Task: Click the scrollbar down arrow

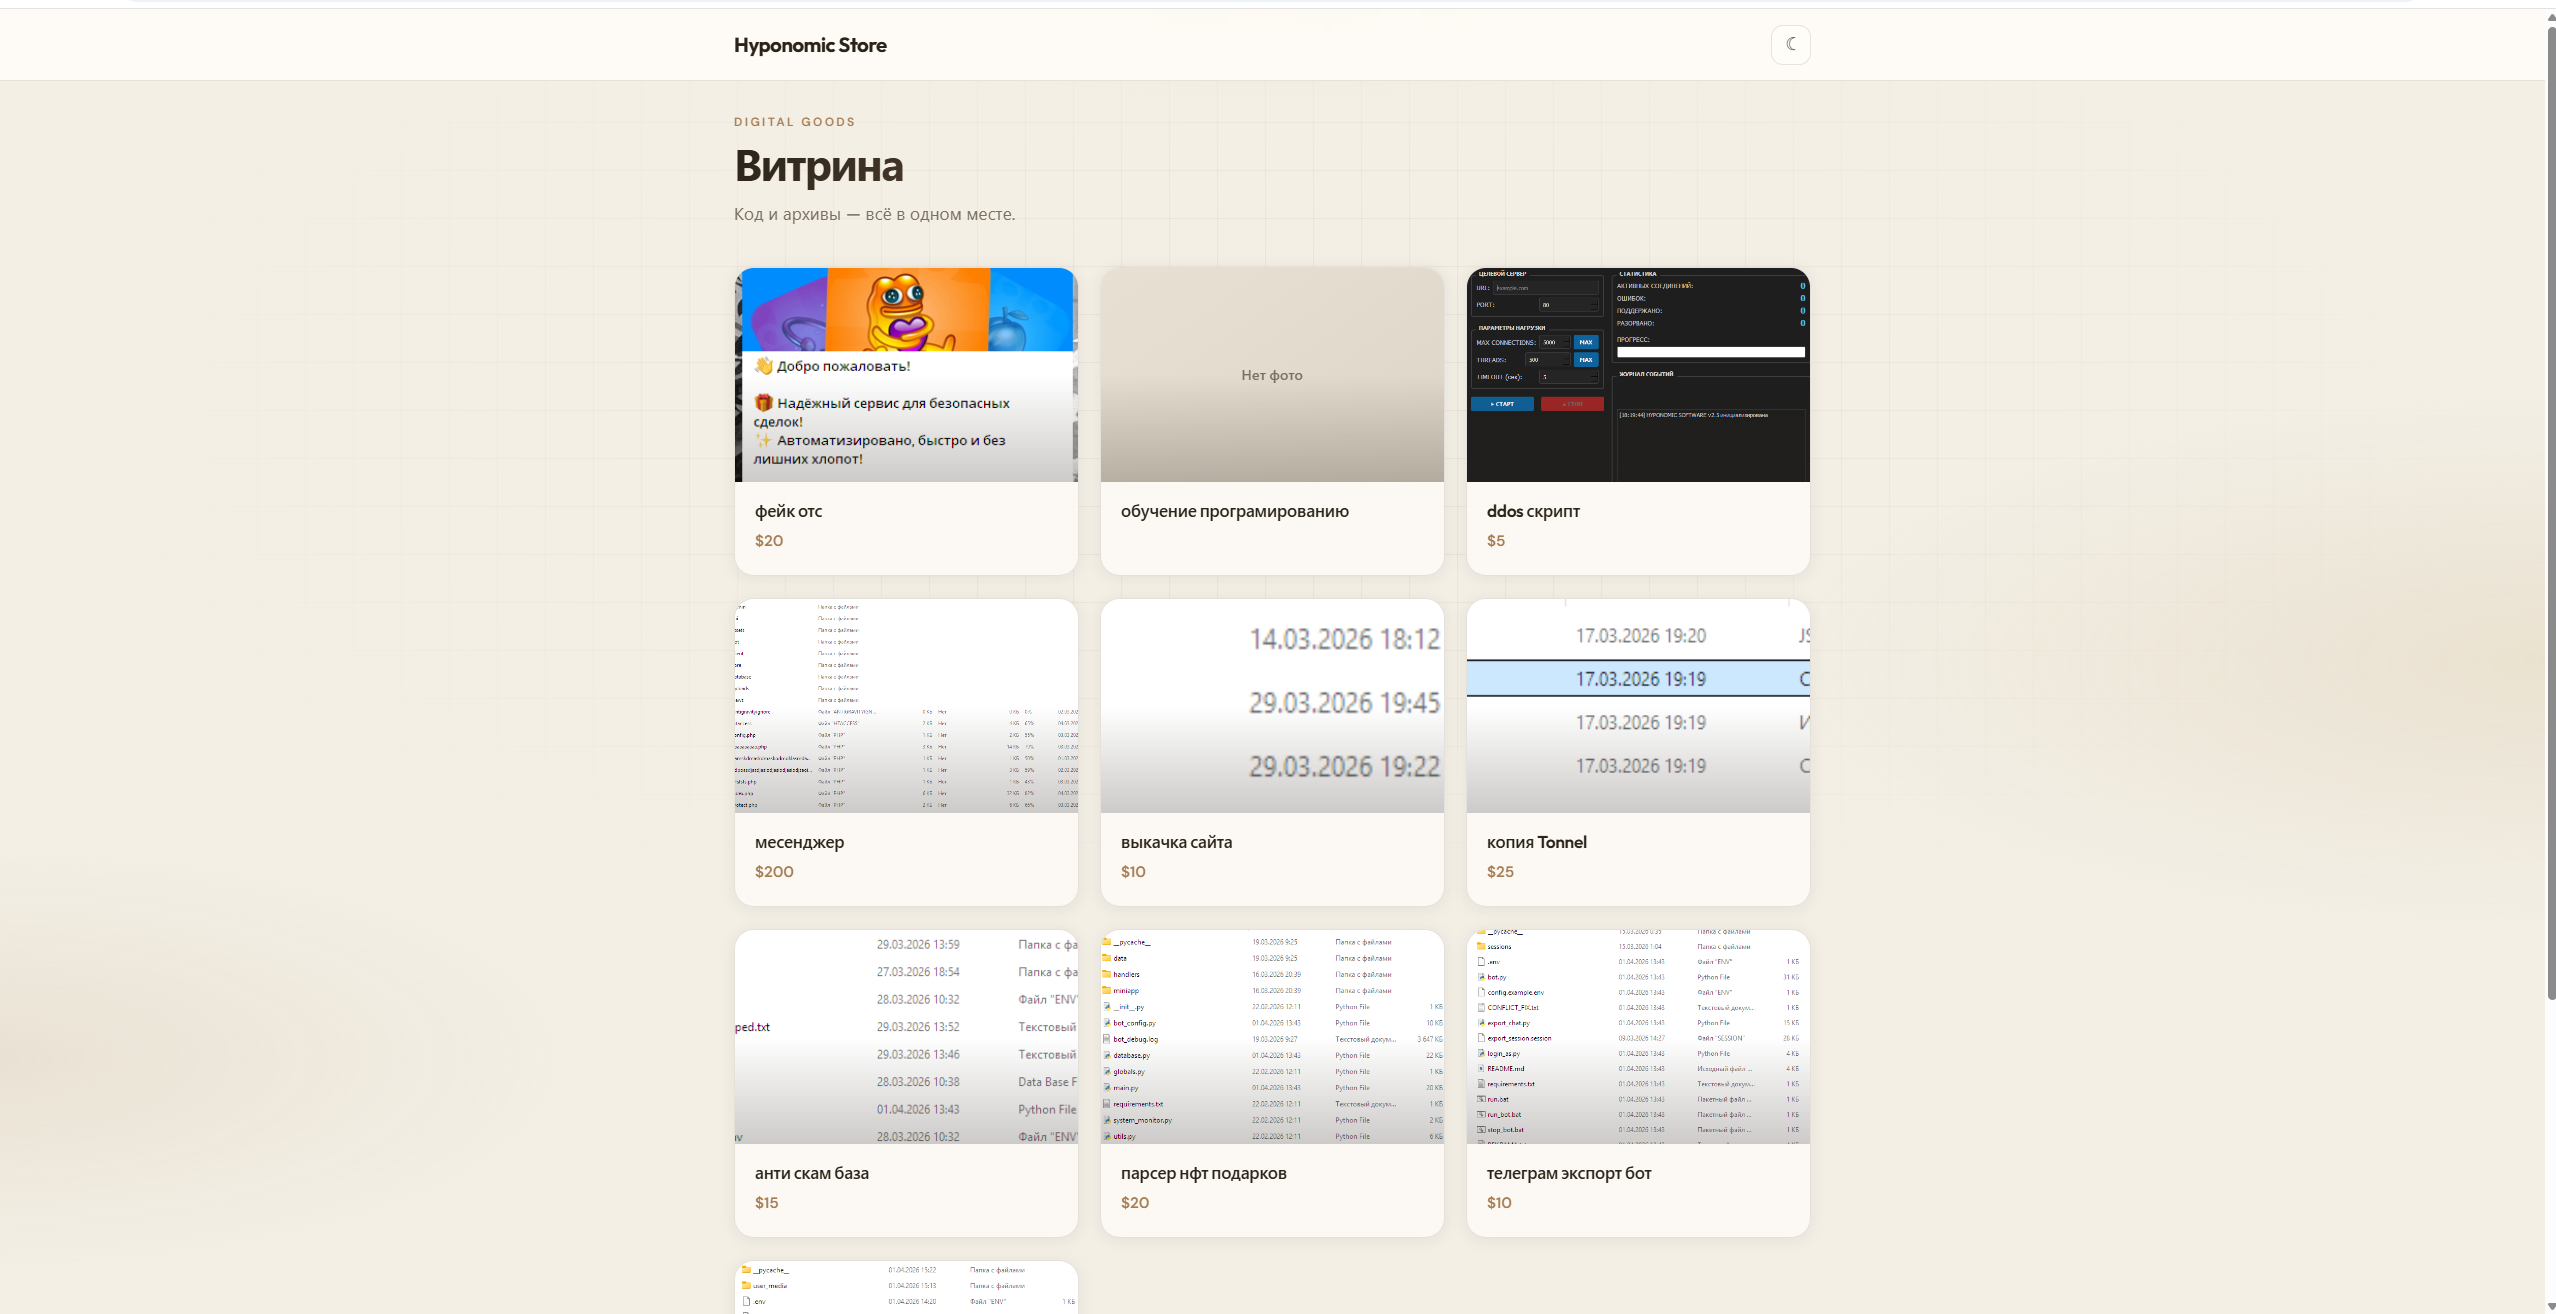Action: 2551,1306
